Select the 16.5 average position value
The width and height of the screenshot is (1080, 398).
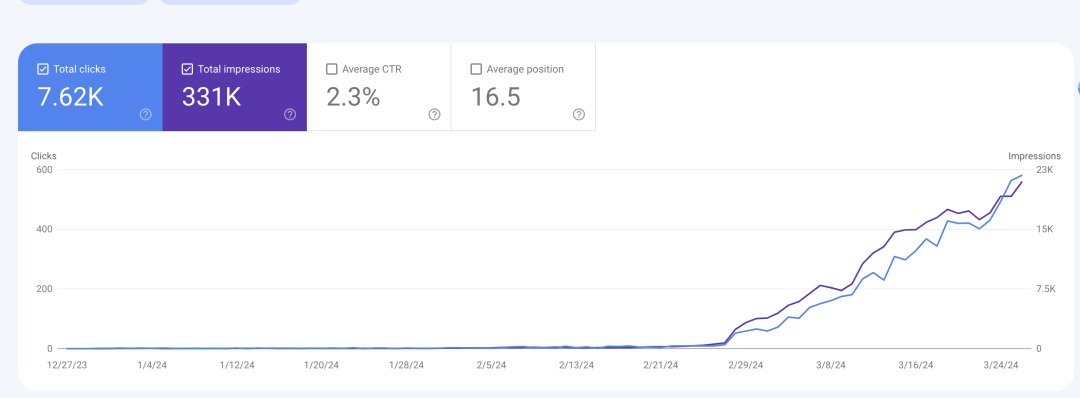495,97
